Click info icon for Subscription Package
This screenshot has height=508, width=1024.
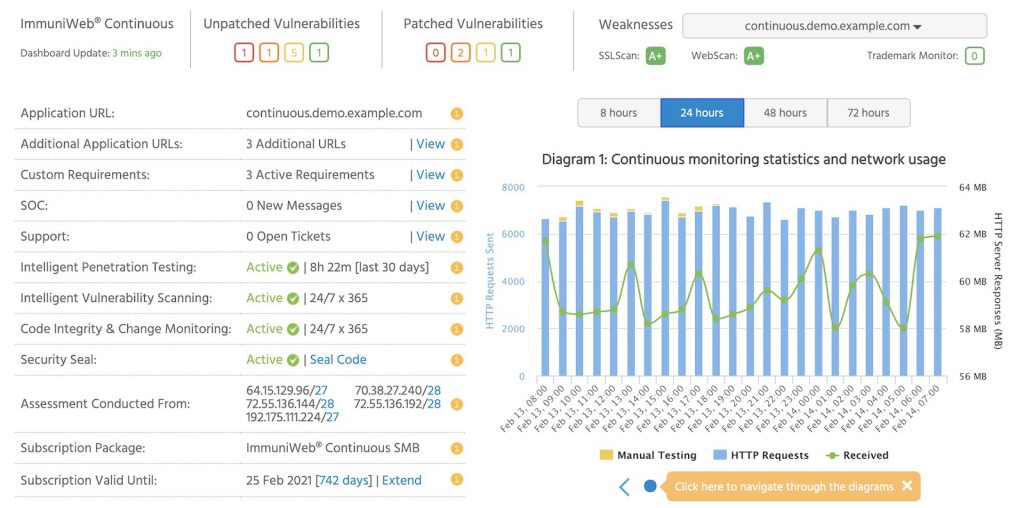456,449
